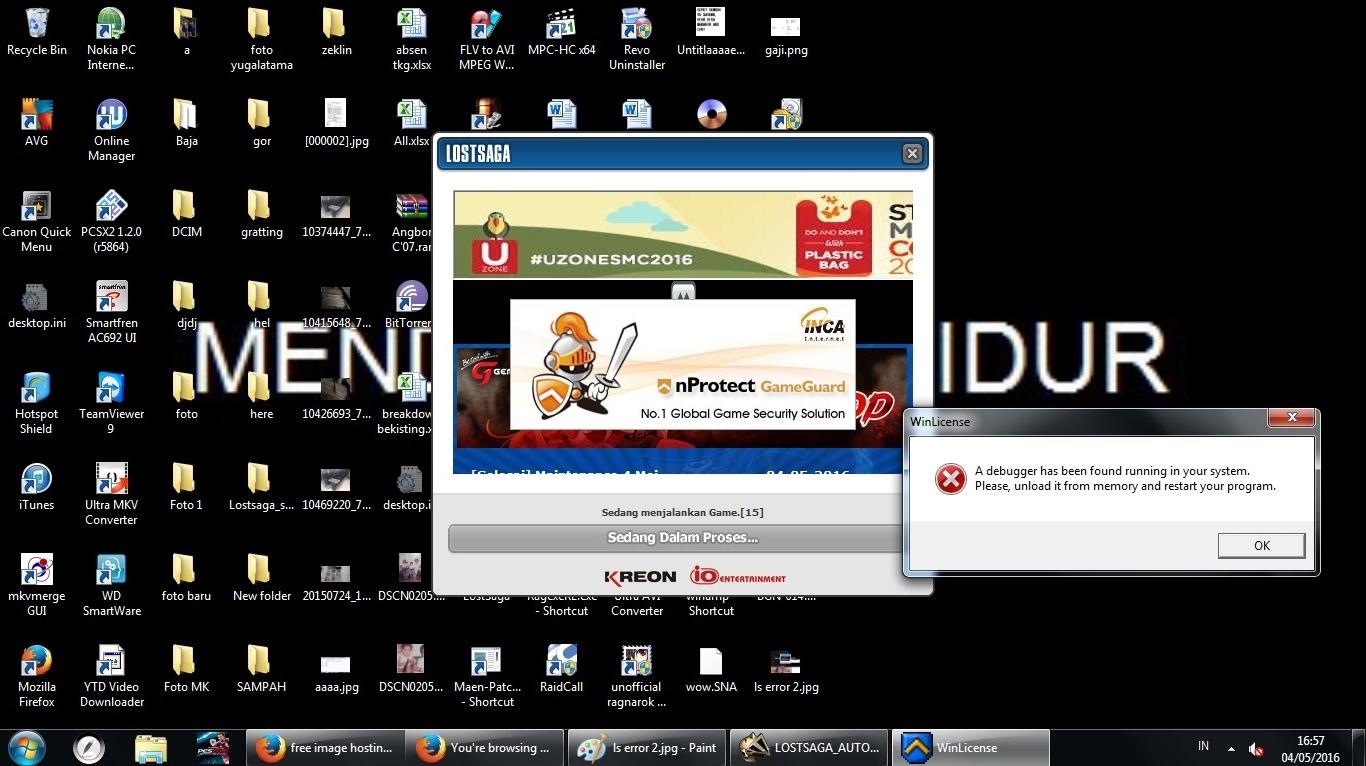Select the TeamViewer 9 desktop icon
1366x766 pixels.
pos(111,403)
